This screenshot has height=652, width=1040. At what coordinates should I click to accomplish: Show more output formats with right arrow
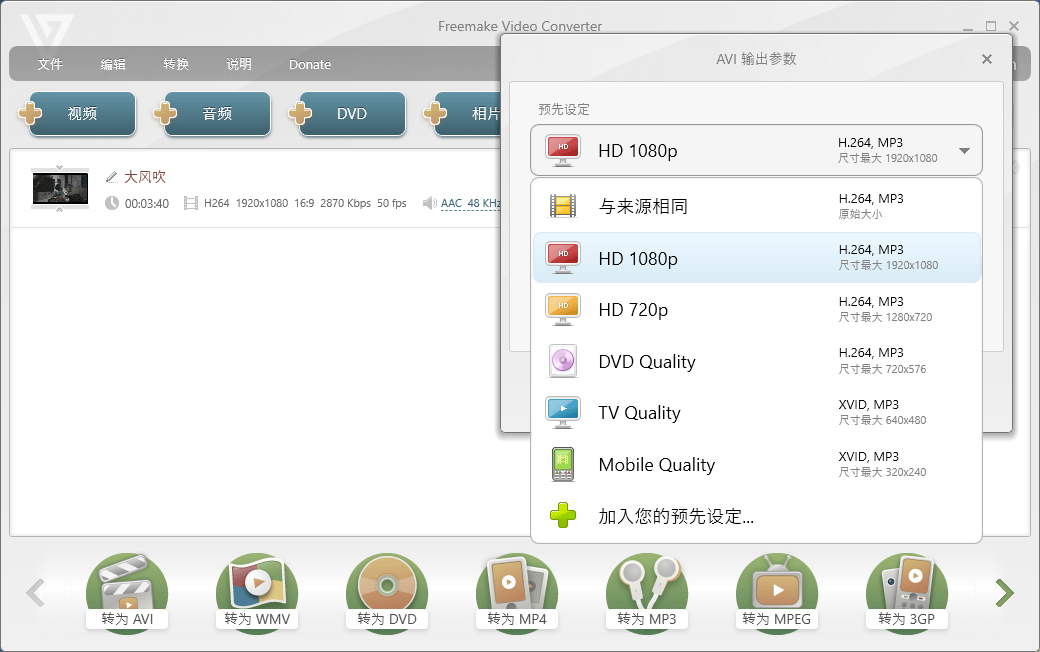(1005, 593)
